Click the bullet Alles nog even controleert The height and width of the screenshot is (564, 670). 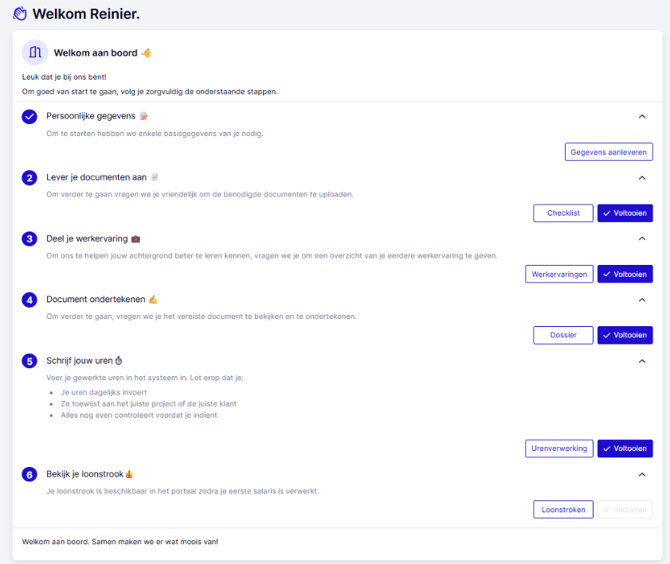click(x=139, y=415)
